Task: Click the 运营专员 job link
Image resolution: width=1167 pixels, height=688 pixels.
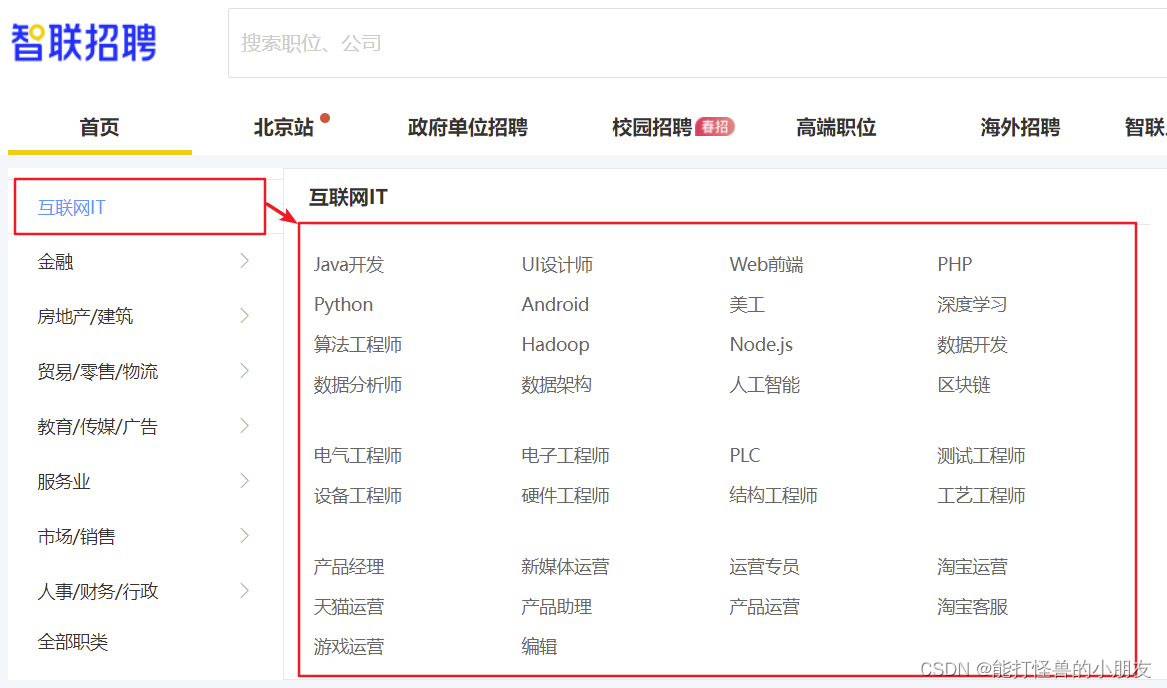Action: click(x=764, y=567)
